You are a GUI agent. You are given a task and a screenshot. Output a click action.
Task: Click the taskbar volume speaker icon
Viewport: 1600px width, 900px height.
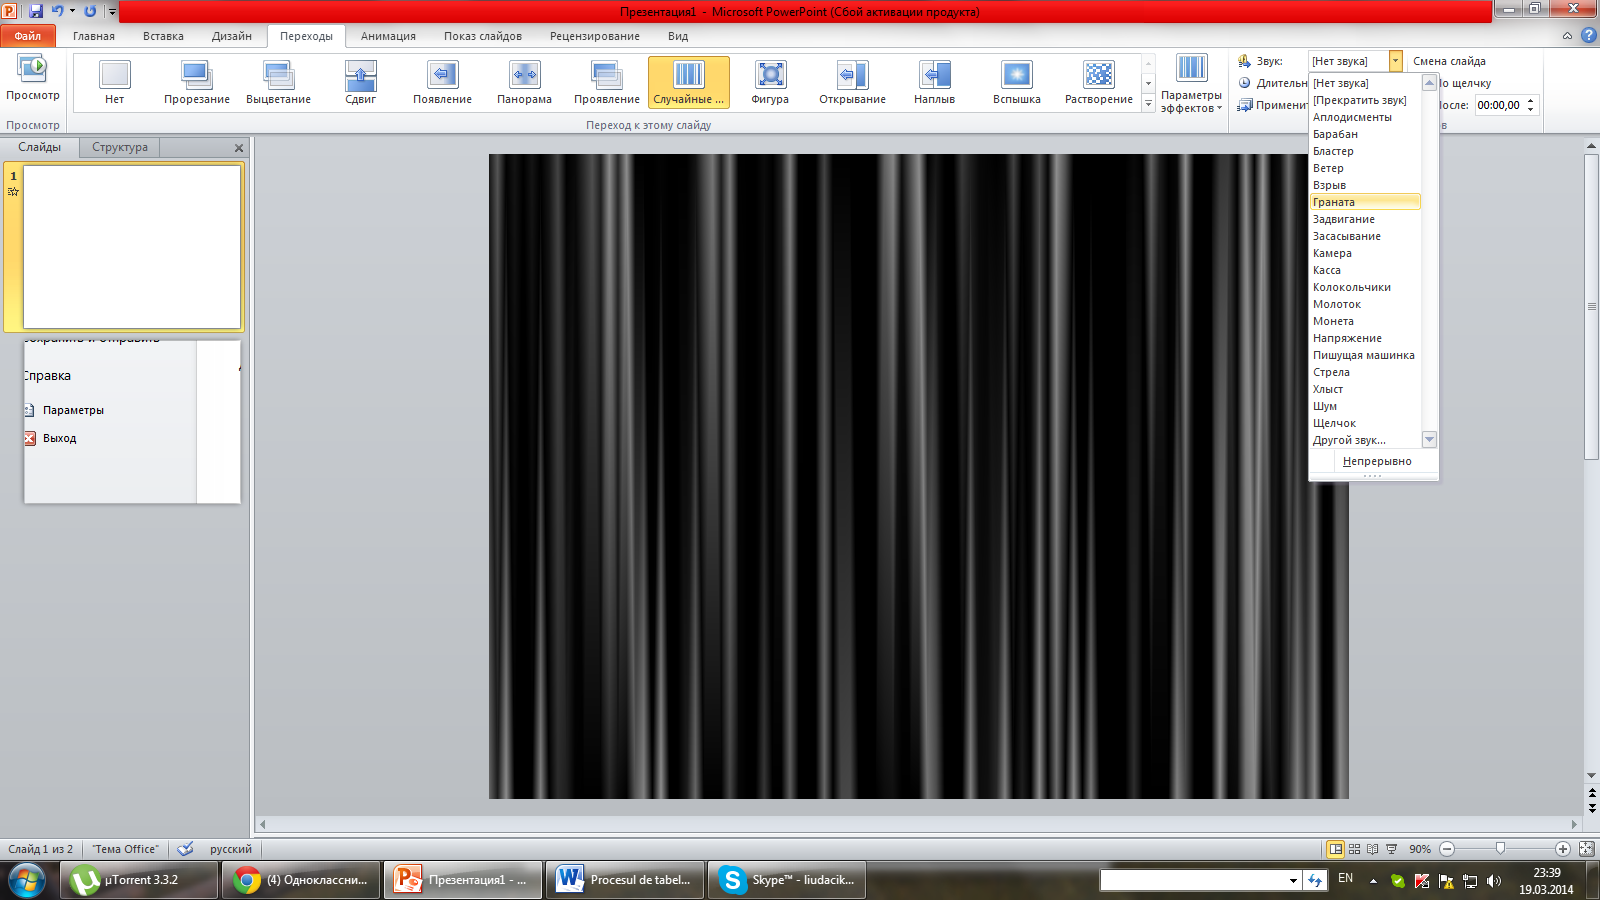coord(1494,881)
